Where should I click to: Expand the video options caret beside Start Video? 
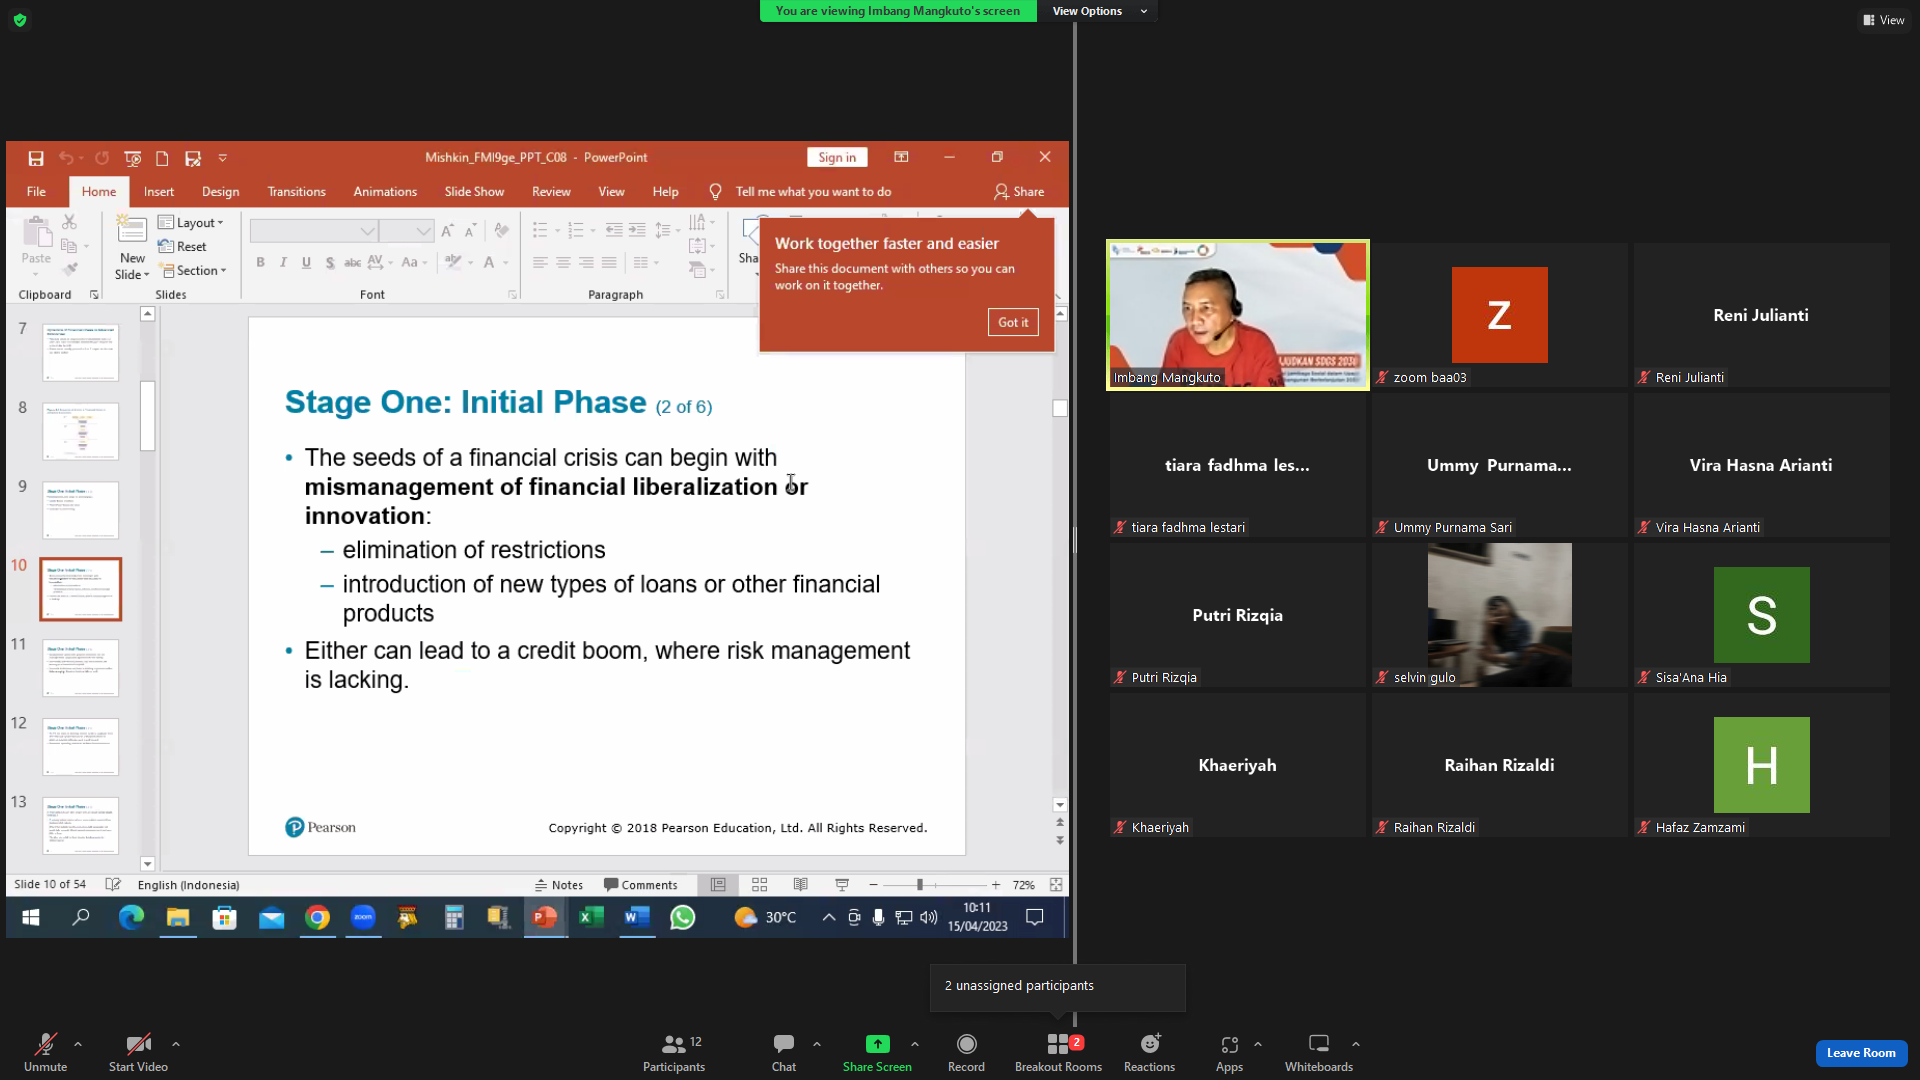tap(176, 1044)
